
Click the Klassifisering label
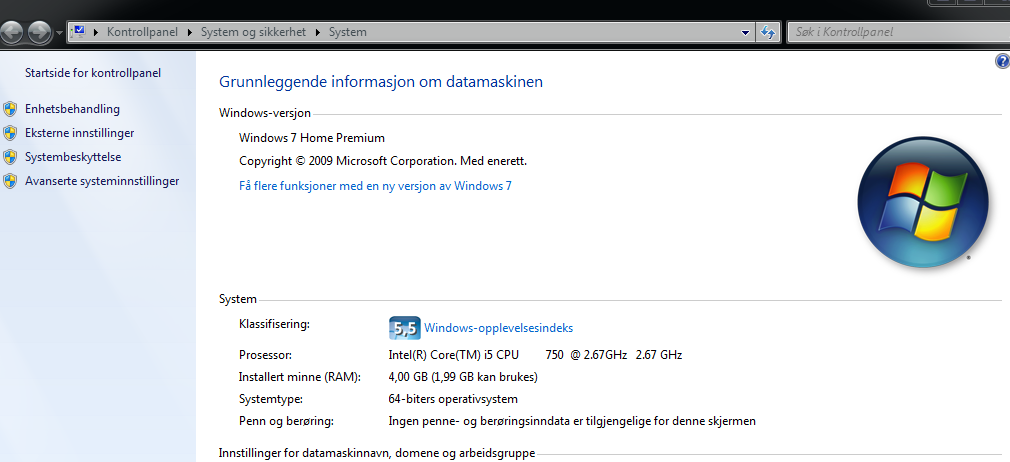point(274,323)
